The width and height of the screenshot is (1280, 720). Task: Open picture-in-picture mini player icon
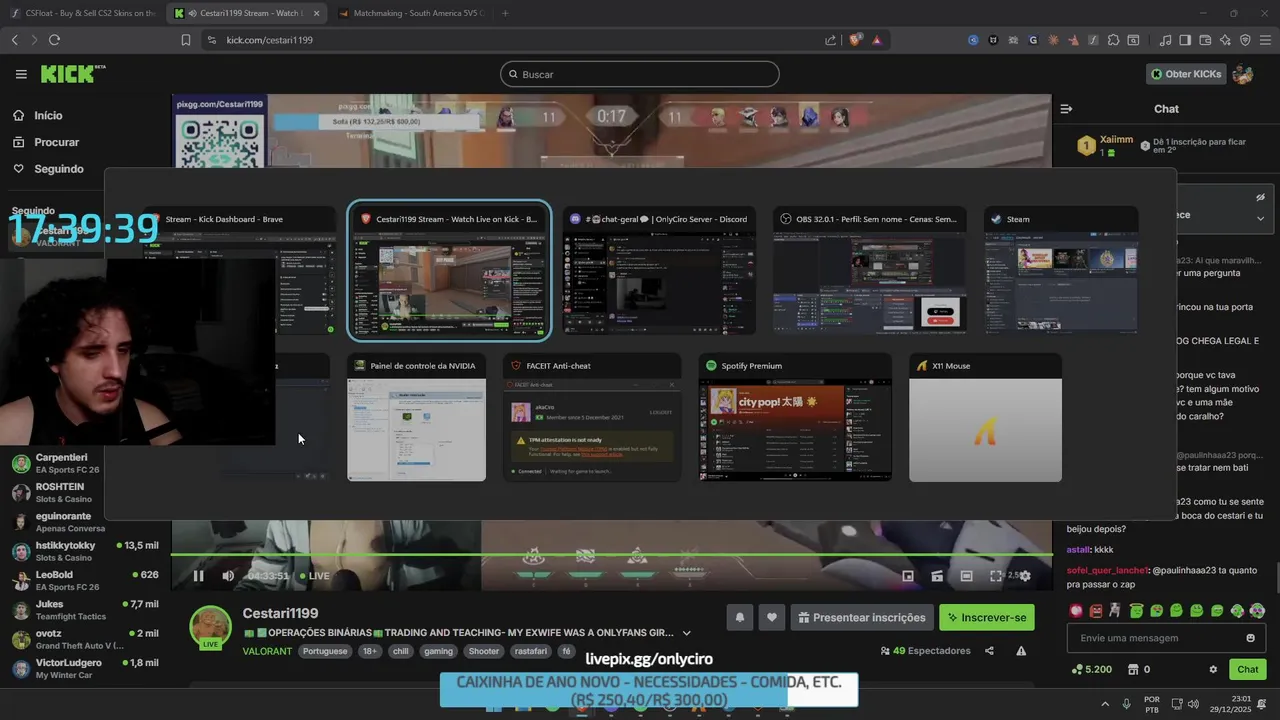click(x=908, y=576)
